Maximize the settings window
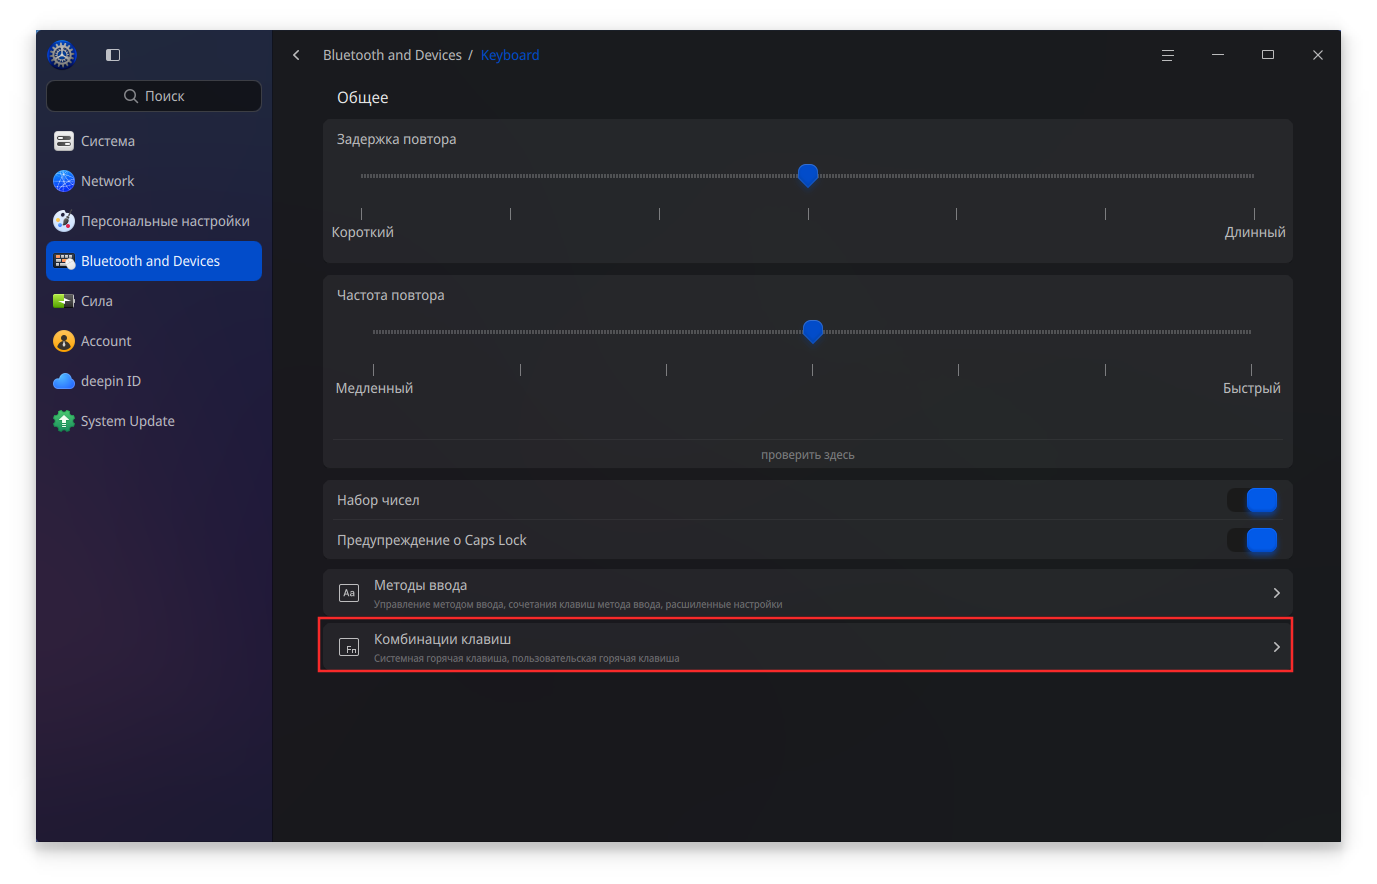Screen dimensions: 1377x884 [1268, 55]
